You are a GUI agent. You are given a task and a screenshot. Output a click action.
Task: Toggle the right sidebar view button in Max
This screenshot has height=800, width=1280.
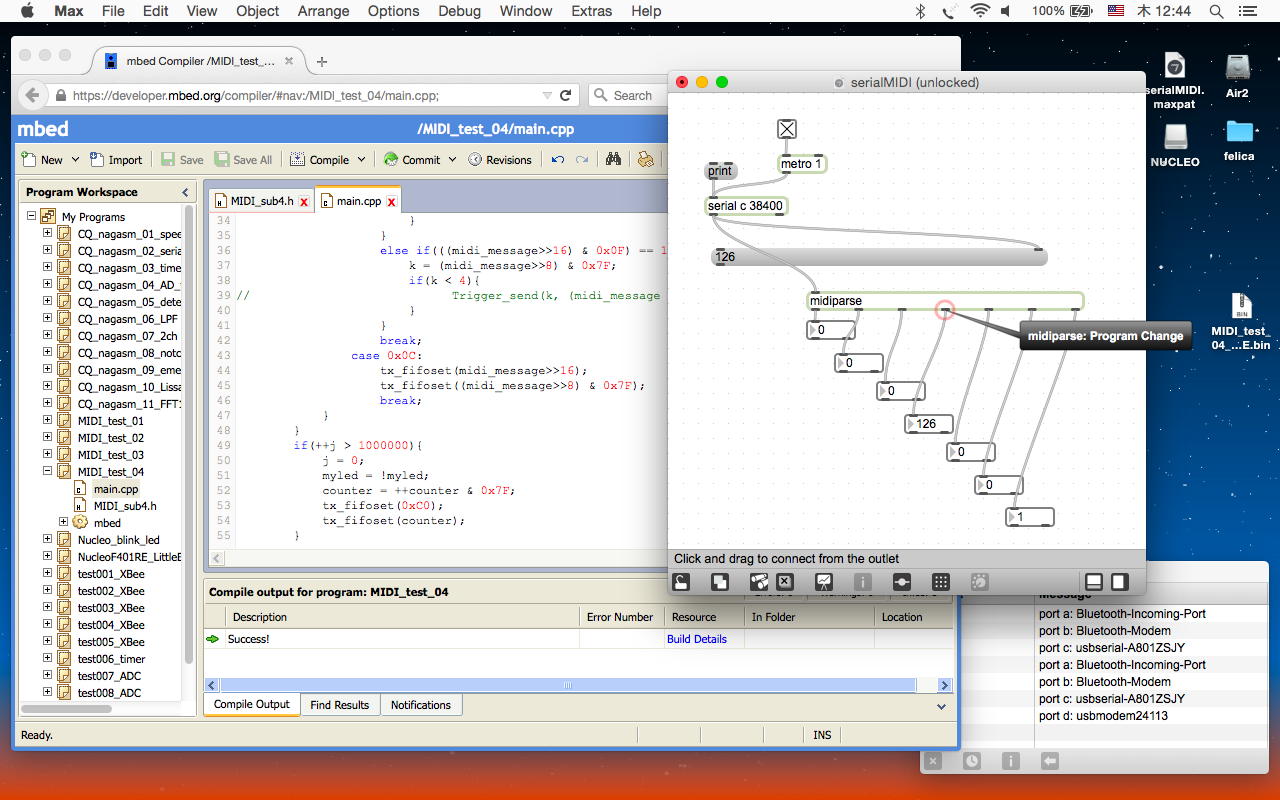[x=1119, y=582]
